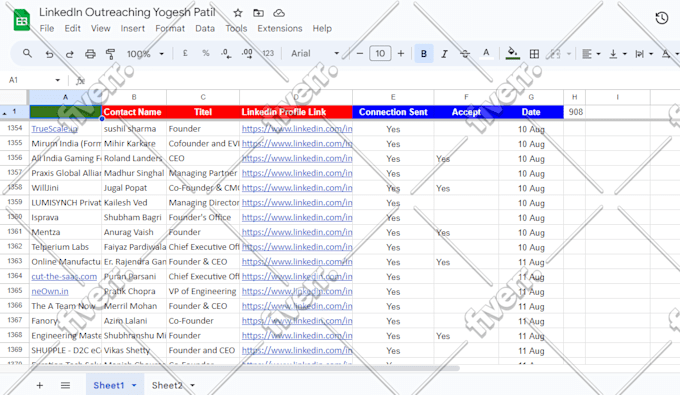Switch to the Sheet2 tab
The height and width of the screenshot is (395, 680).
(x=167, y=385)
